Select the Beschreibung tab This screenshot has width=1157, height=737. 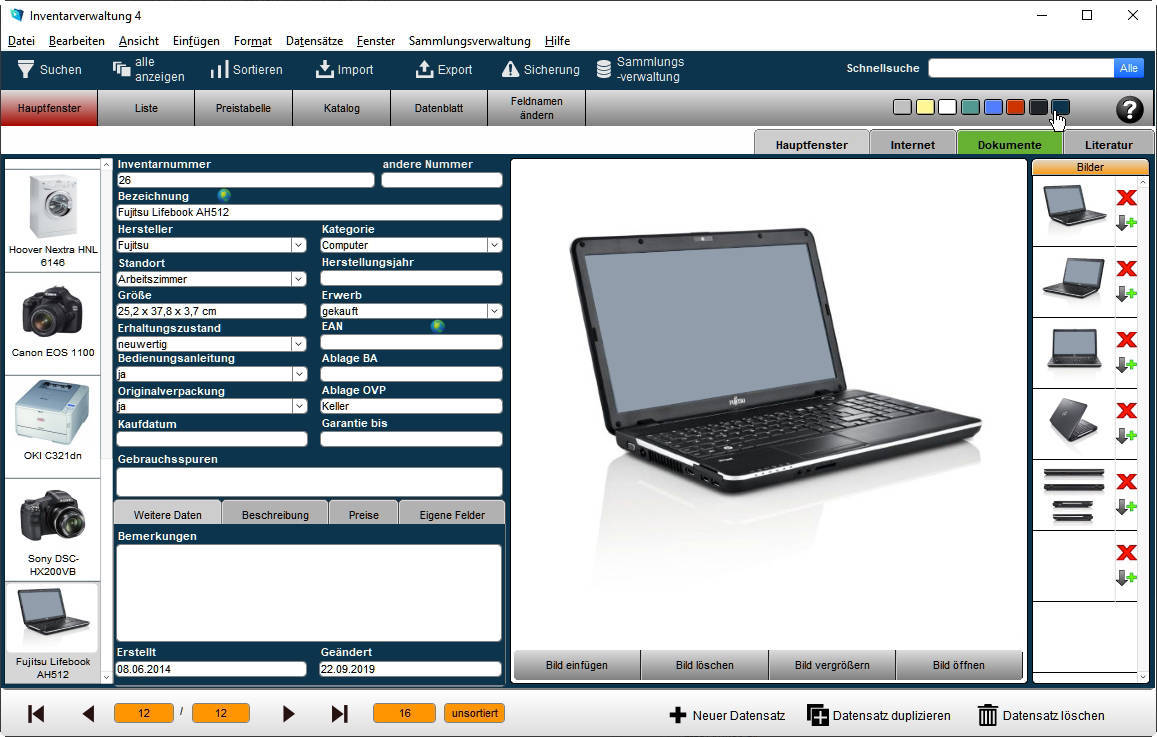(x=274, y=515)
